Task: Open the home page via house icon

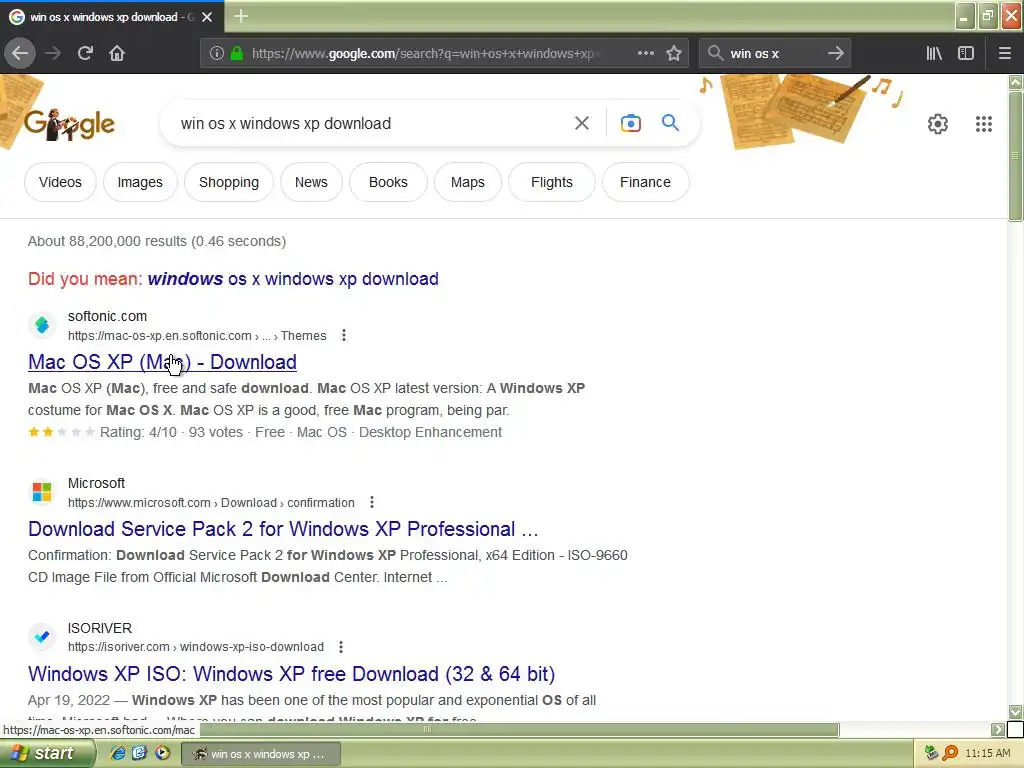Action: click(117, 54)
